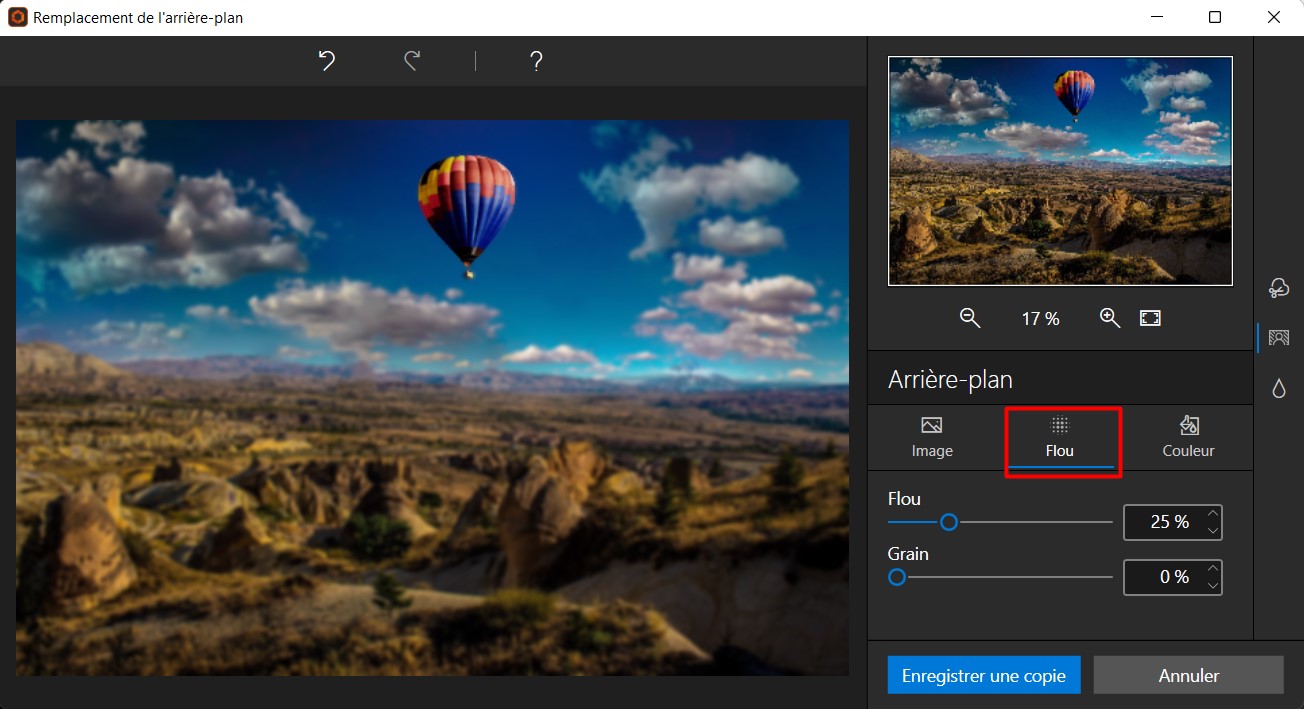Click the navigator preview thumbnail
1304x709 pixels.
1060,171
